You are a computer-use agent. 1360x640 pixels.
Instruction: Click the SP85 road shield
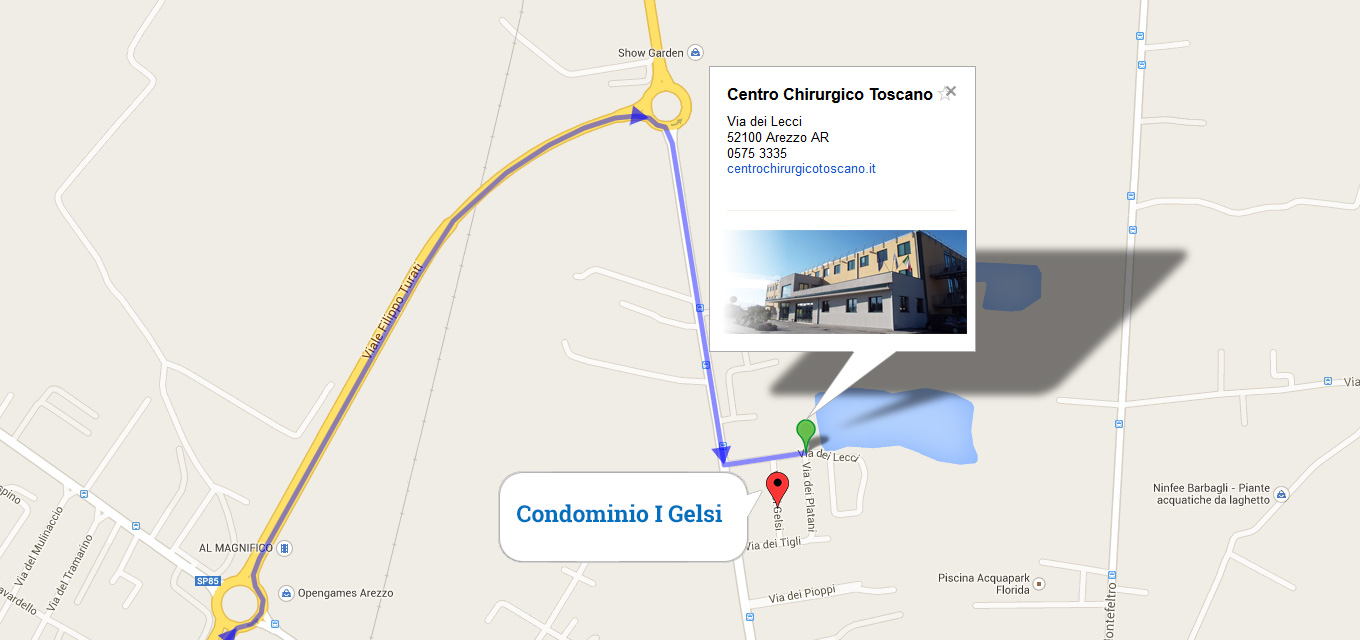[207, 581]
